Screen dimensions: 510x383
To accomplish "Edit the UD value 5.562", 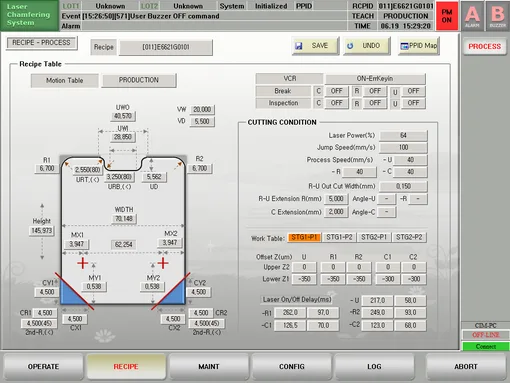I will point(154,177).
